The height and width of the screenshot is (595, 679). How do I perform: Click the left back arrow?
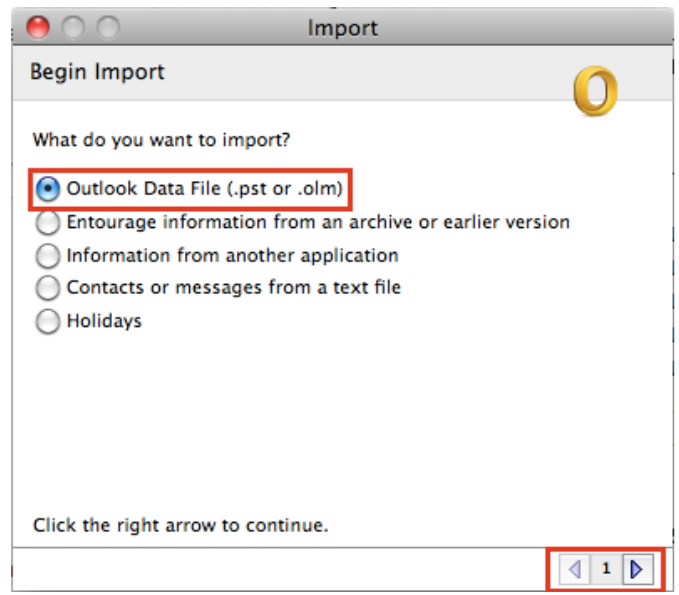pyautogui.click(x=575, y=570)
